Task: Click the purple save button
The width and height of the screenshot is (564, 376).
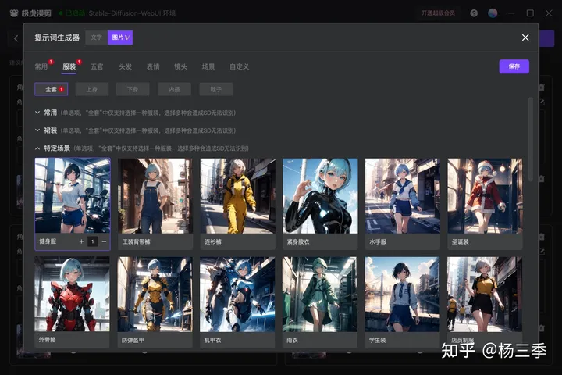Action: pos(514,66)
